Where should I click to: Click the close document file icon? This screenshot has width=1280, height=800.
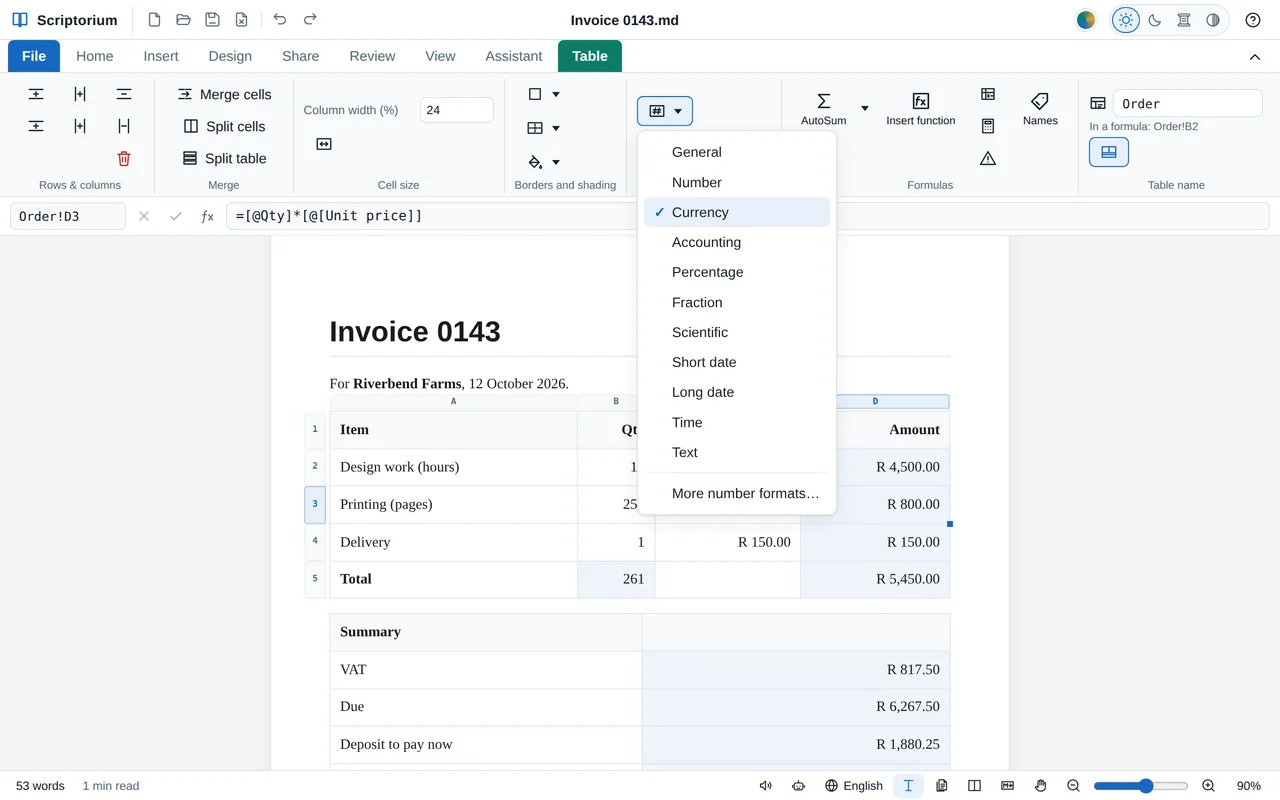pyautogui.click(x=241, y=20)
